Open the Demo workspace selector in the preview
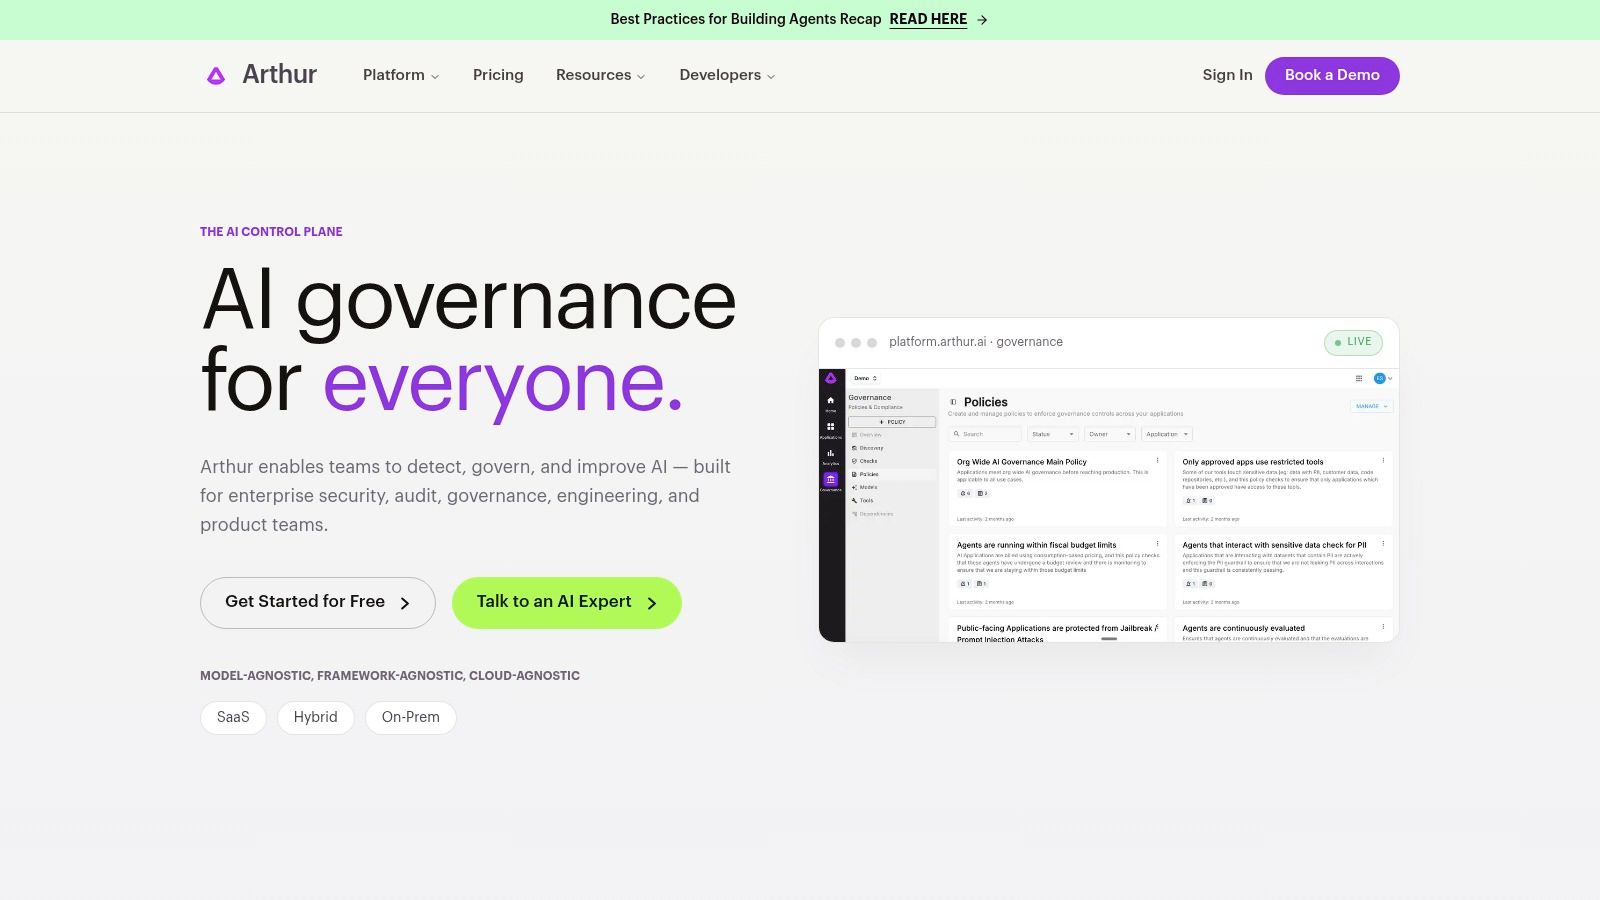 tap(865, 378)
